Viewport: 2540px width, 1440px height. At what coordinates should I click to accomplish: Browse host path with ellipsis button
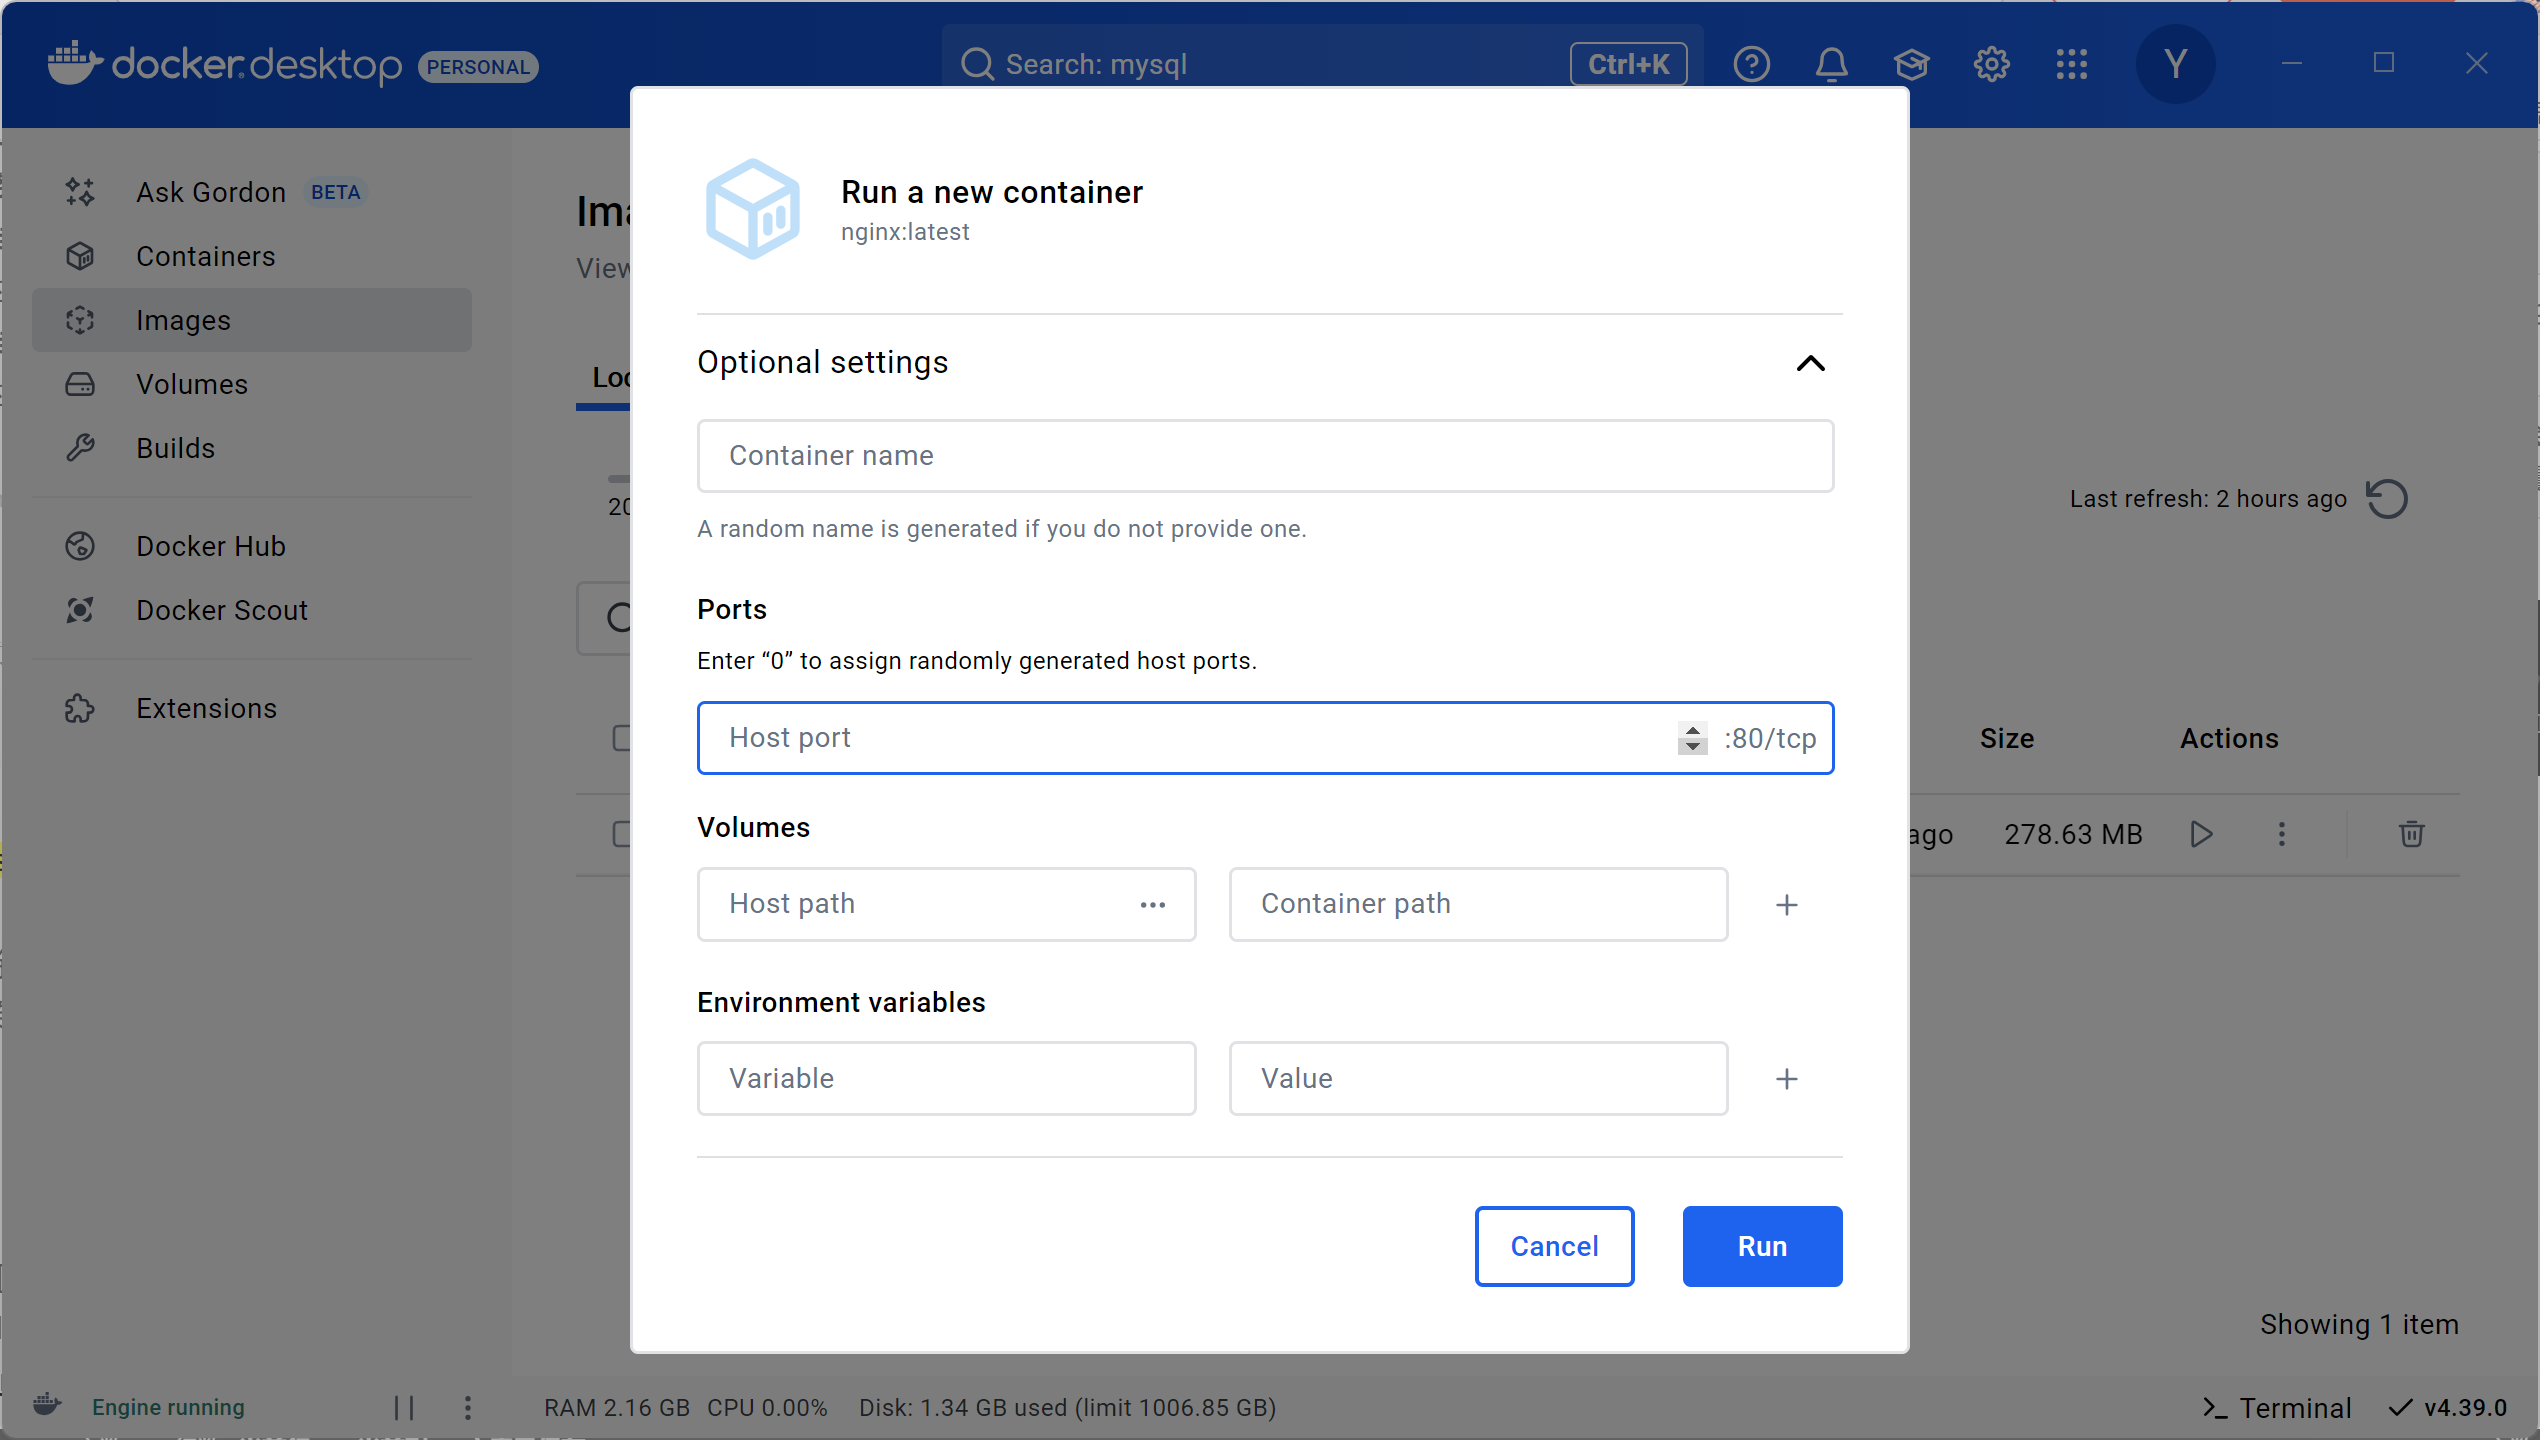coord(1152,904)
